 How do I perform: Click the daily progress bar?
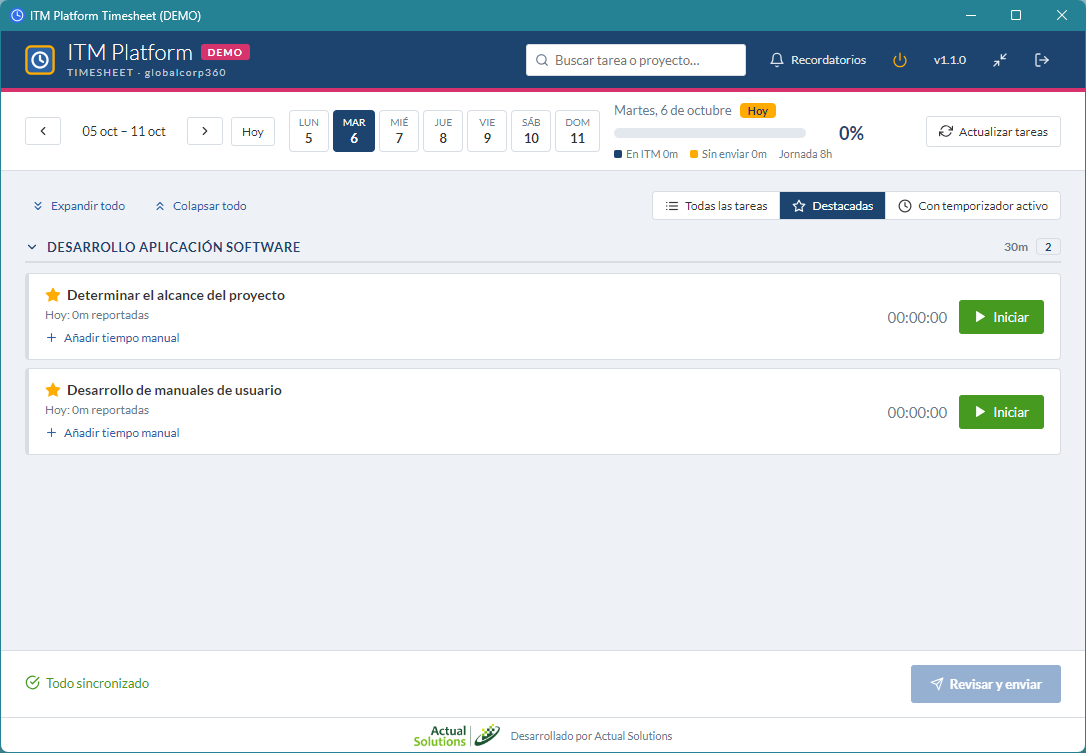(710, 133)
